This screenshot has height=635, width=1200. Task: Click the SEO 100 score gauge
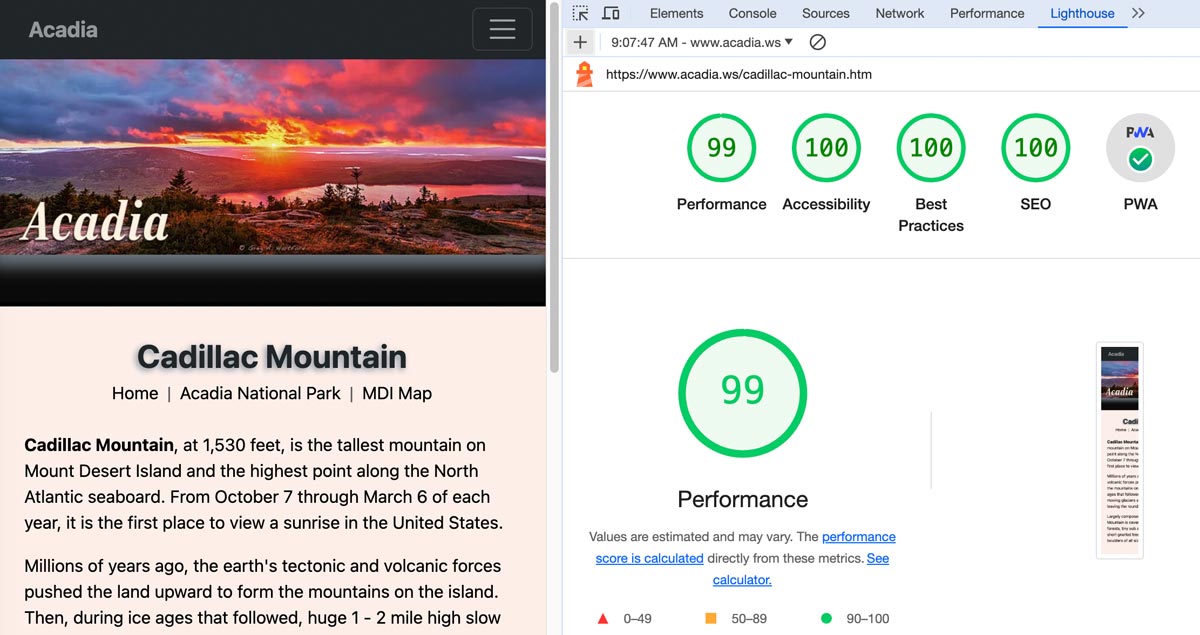[x=1035, y=148]
